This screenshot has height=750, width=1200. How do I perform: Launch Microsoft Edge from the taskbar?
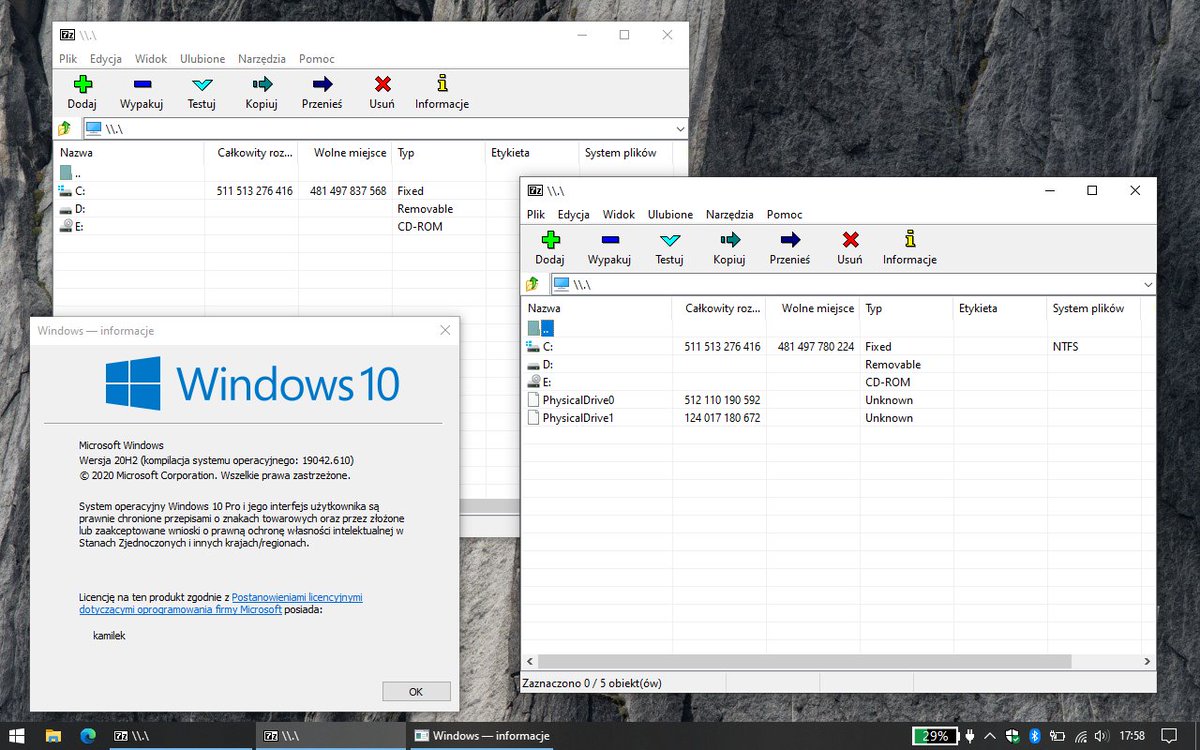[x=88, y=735]
